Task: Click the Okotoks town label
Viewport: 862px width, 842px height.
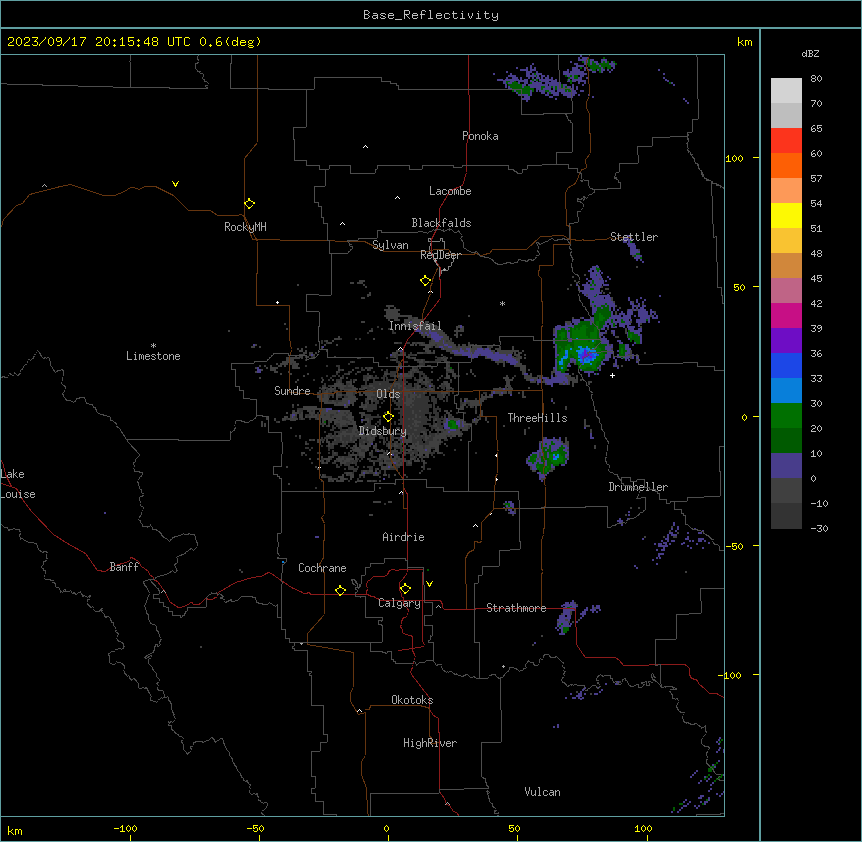Action: coord(412,700)
